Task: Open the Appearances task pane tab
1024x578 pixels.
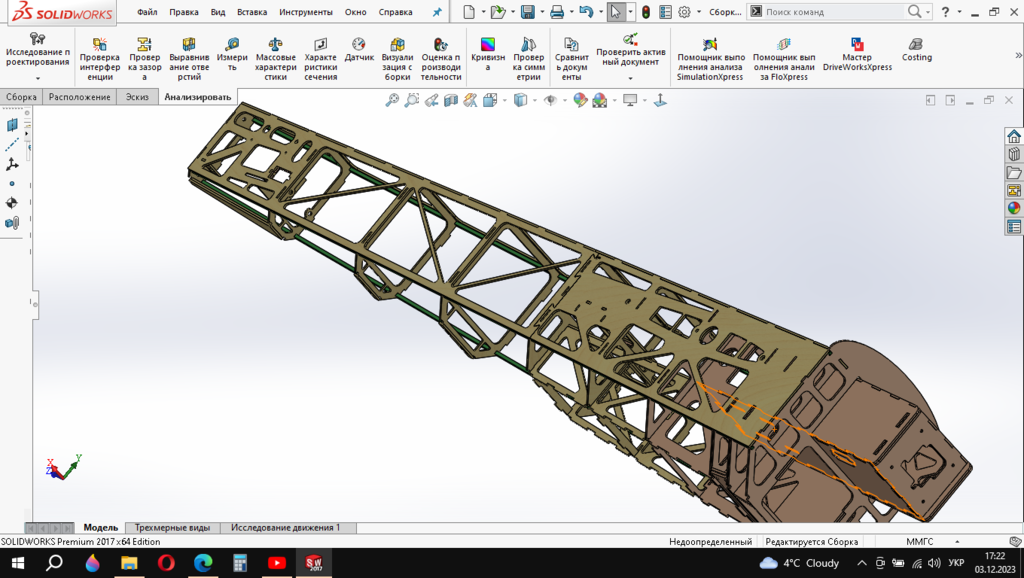Action: pos(1014,208)
